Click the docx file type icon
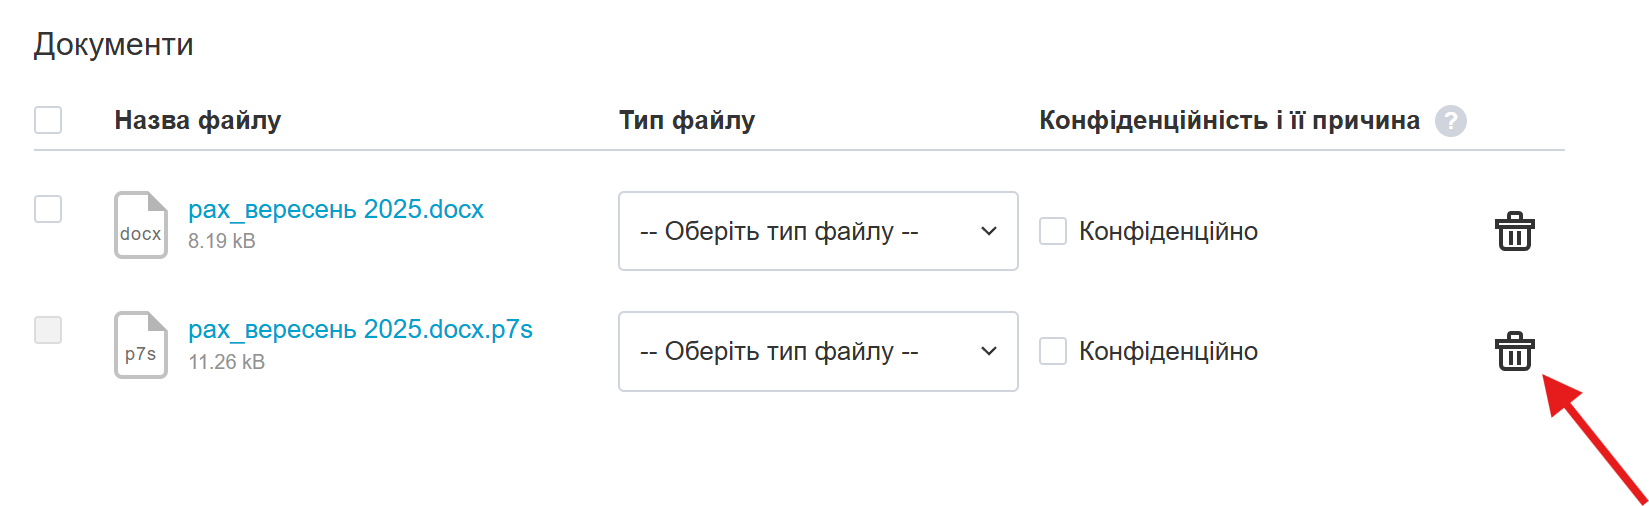This screenshot has height=506, width=1649. (141, 225)
